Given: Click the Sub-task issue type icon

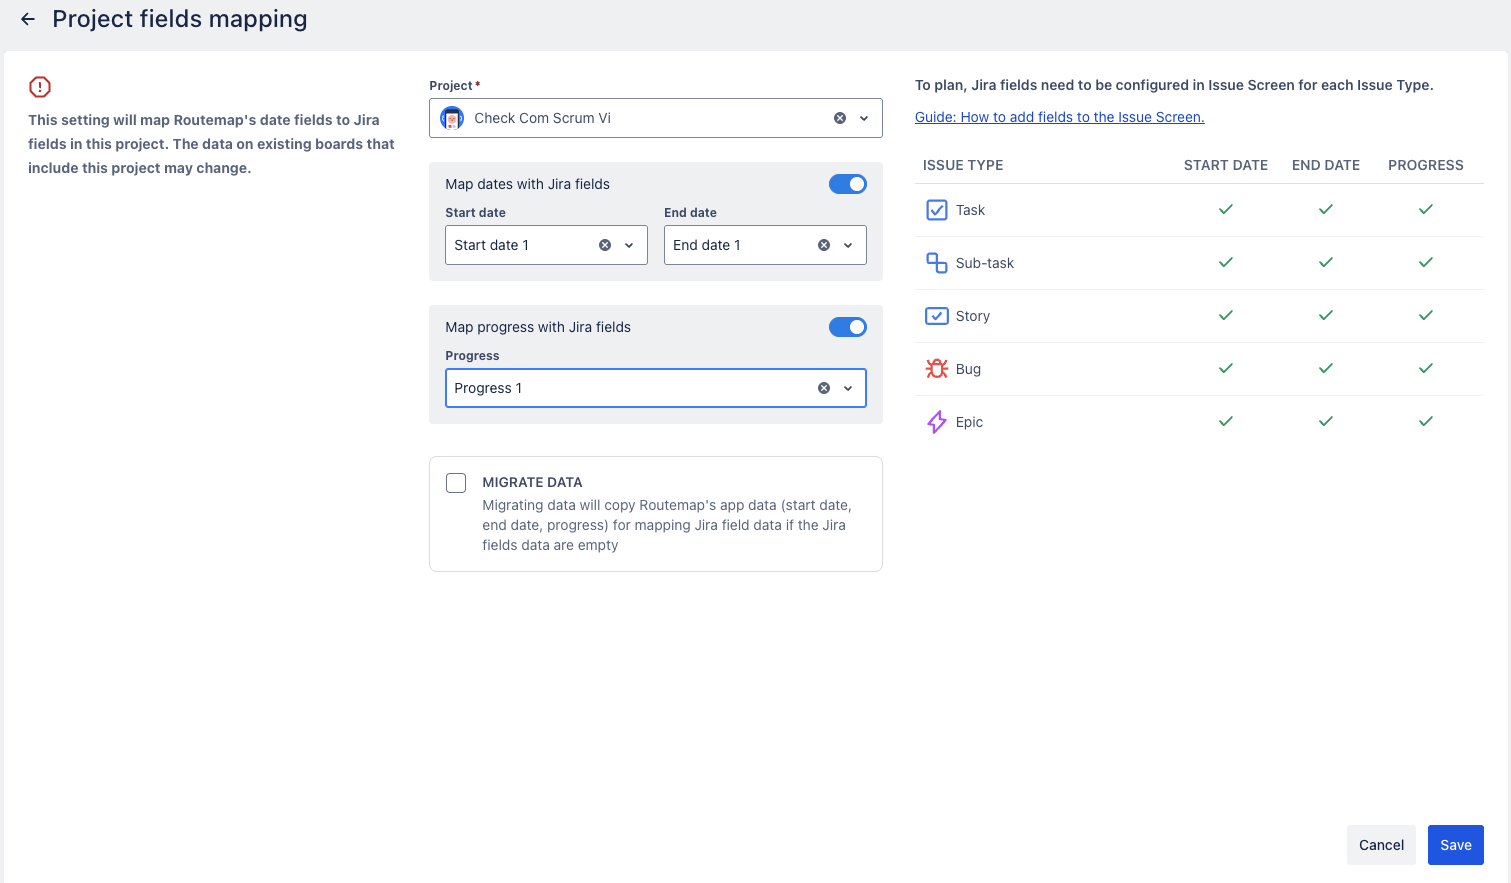Looking at the screenshot, I should (x=936, y=263).
